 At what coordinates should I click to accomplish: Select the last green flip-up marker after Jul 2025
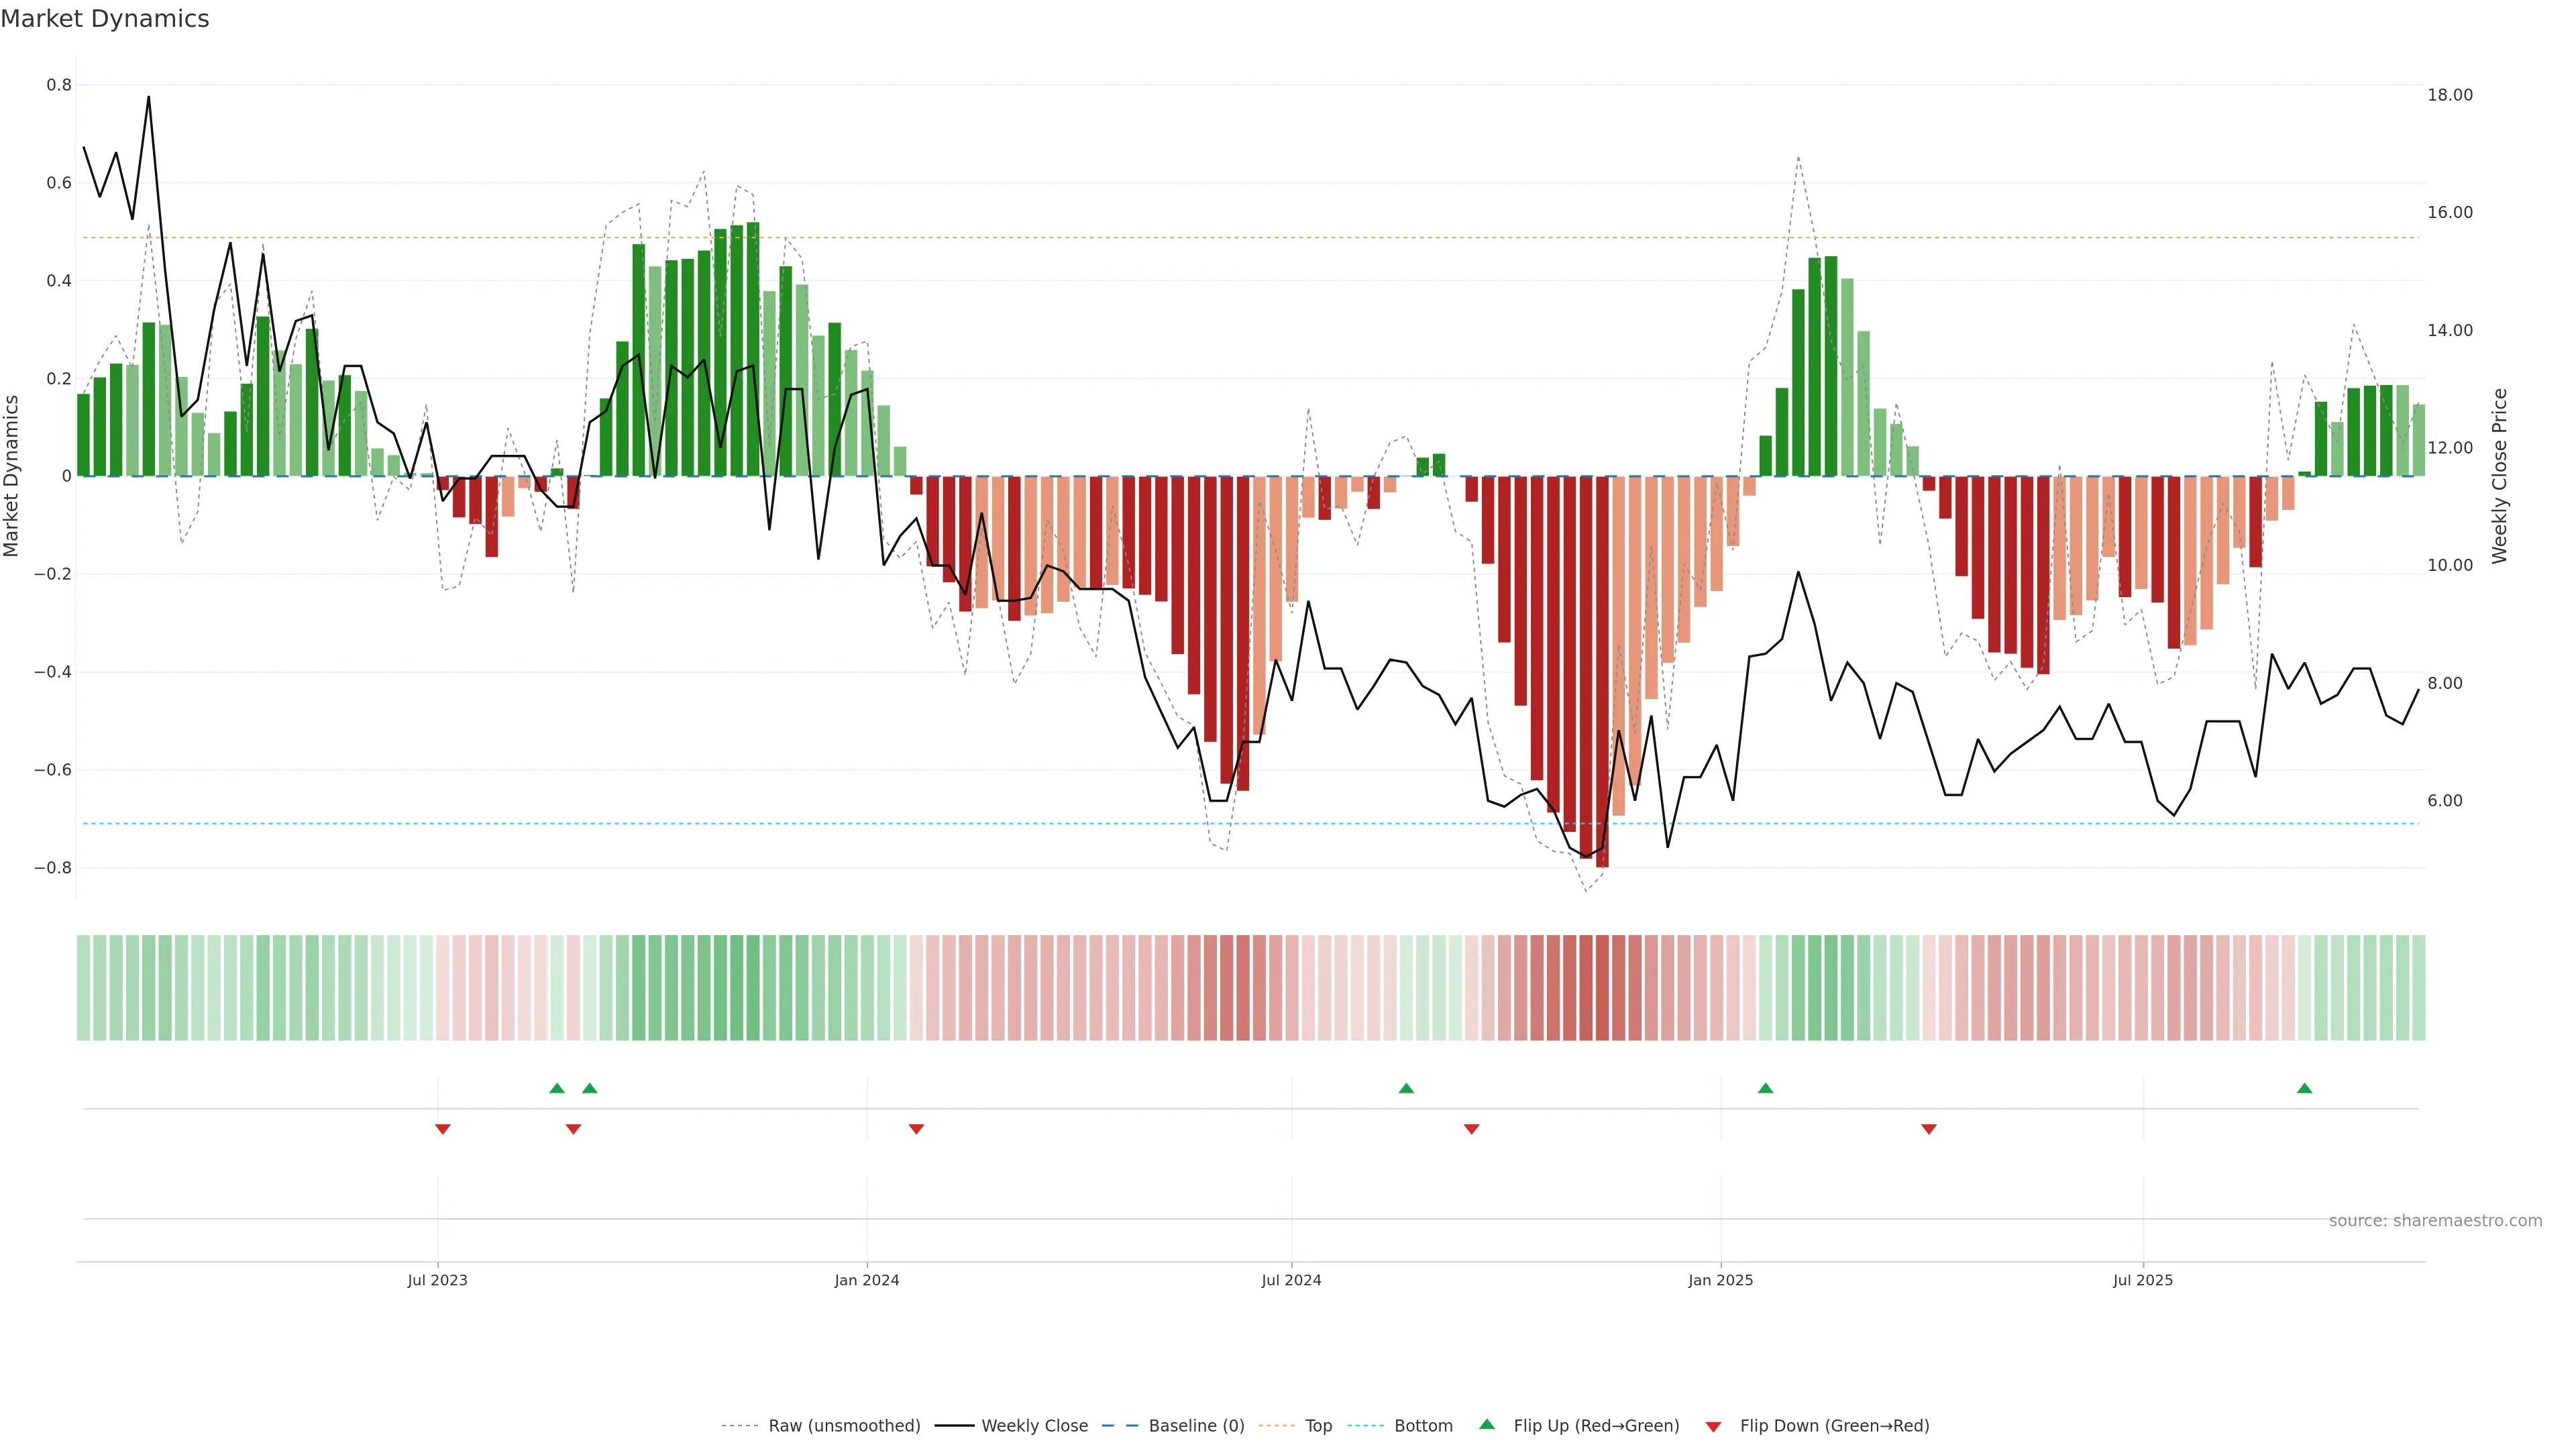tap(2304, 1088)
